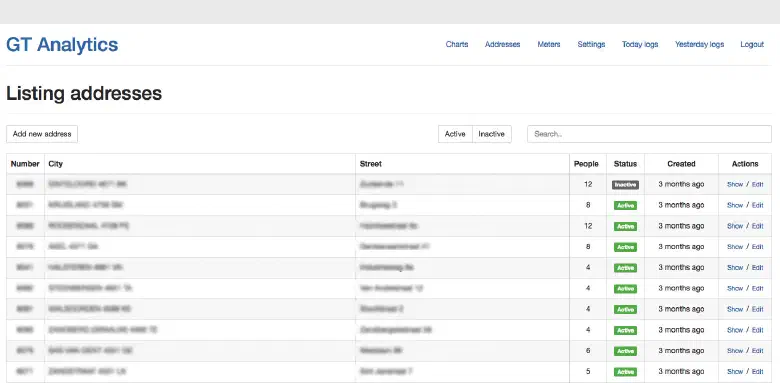Filter the list with the Active button
This screenshot has width=780, height=383.
click(x=455, y=134)
